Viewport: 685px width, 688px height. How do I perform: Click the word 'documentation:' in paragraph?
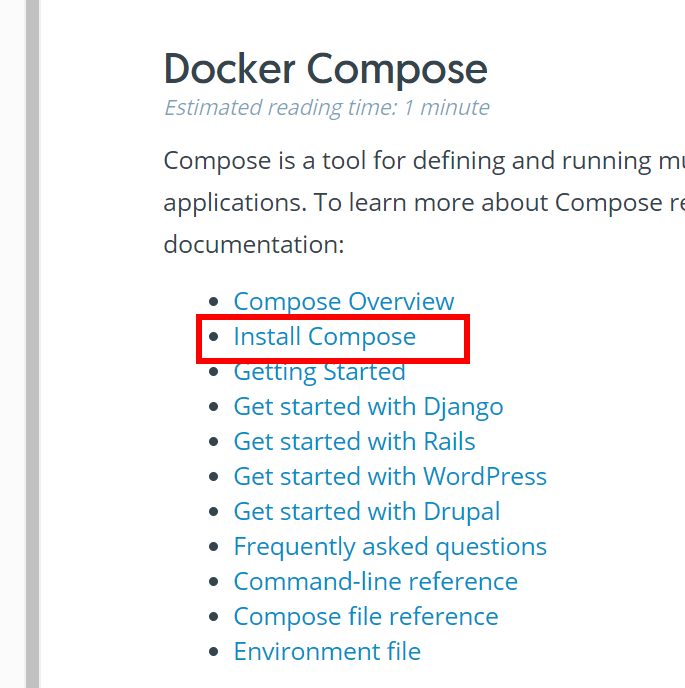[x=254, y=244]
